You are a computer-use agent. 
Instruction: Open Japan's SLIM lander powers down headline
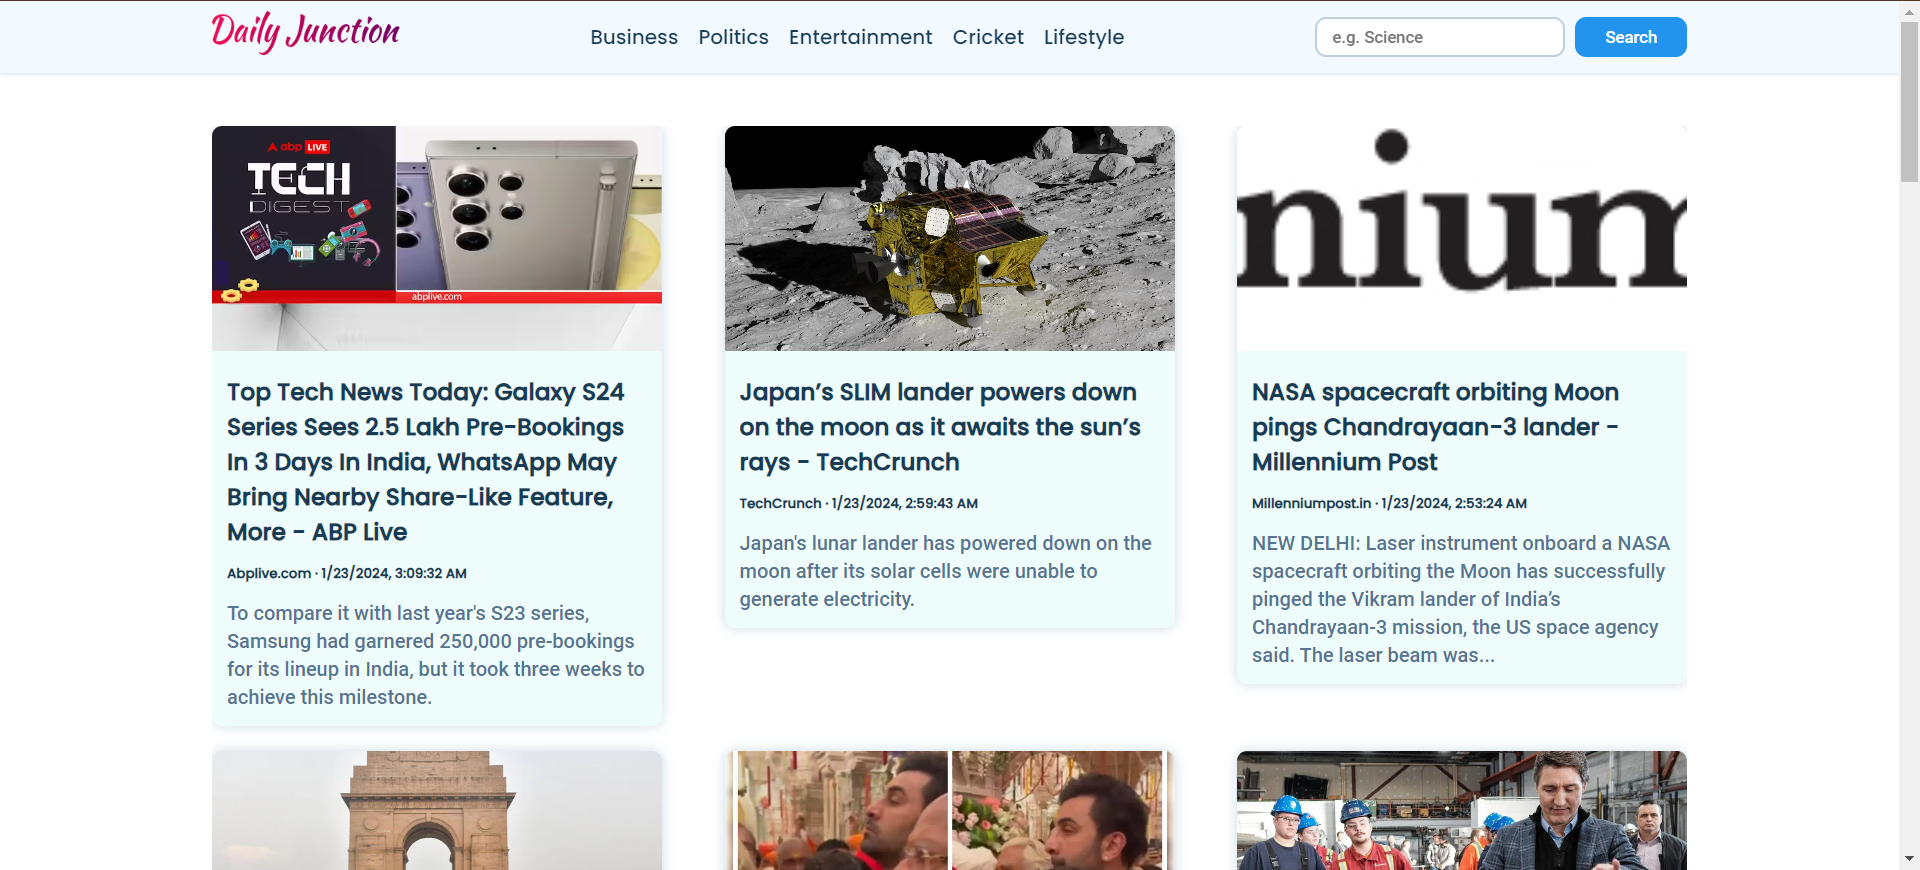(940, 427)
